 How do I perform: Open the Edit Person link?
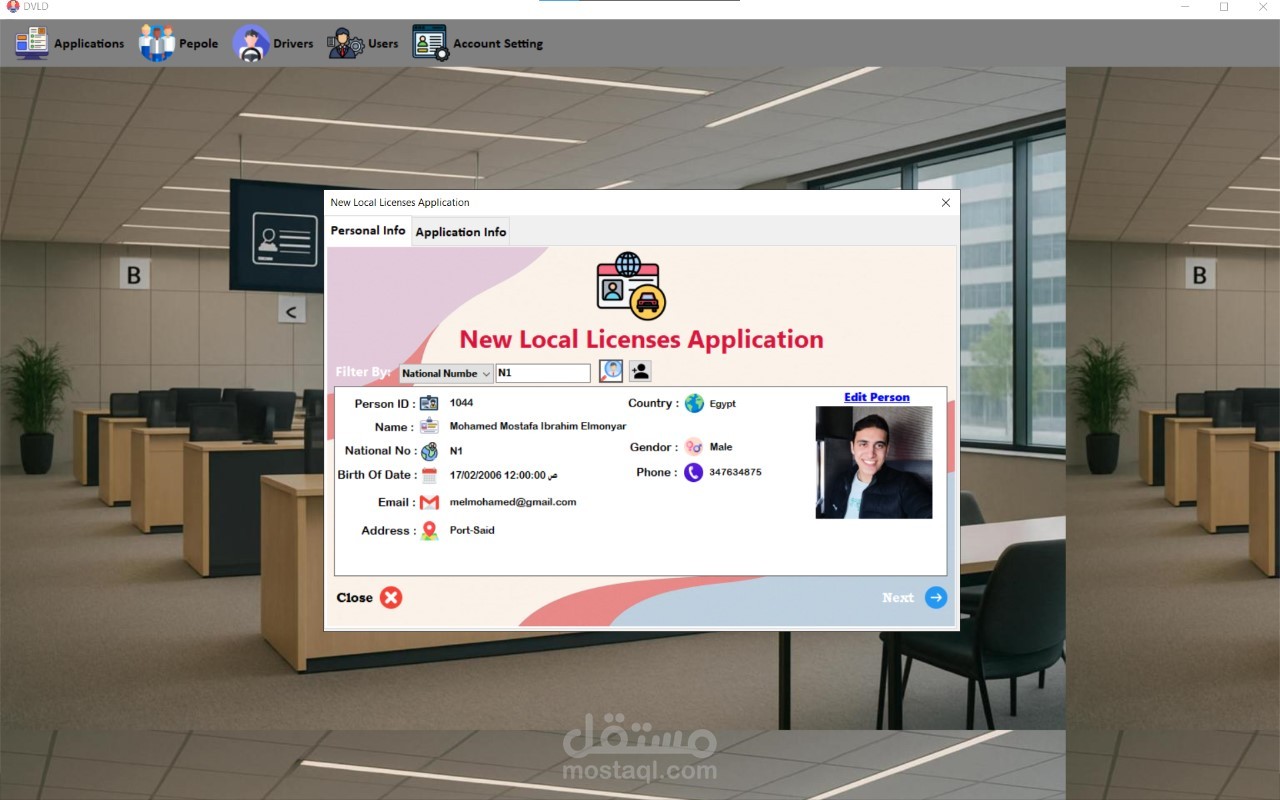point(877,397)
